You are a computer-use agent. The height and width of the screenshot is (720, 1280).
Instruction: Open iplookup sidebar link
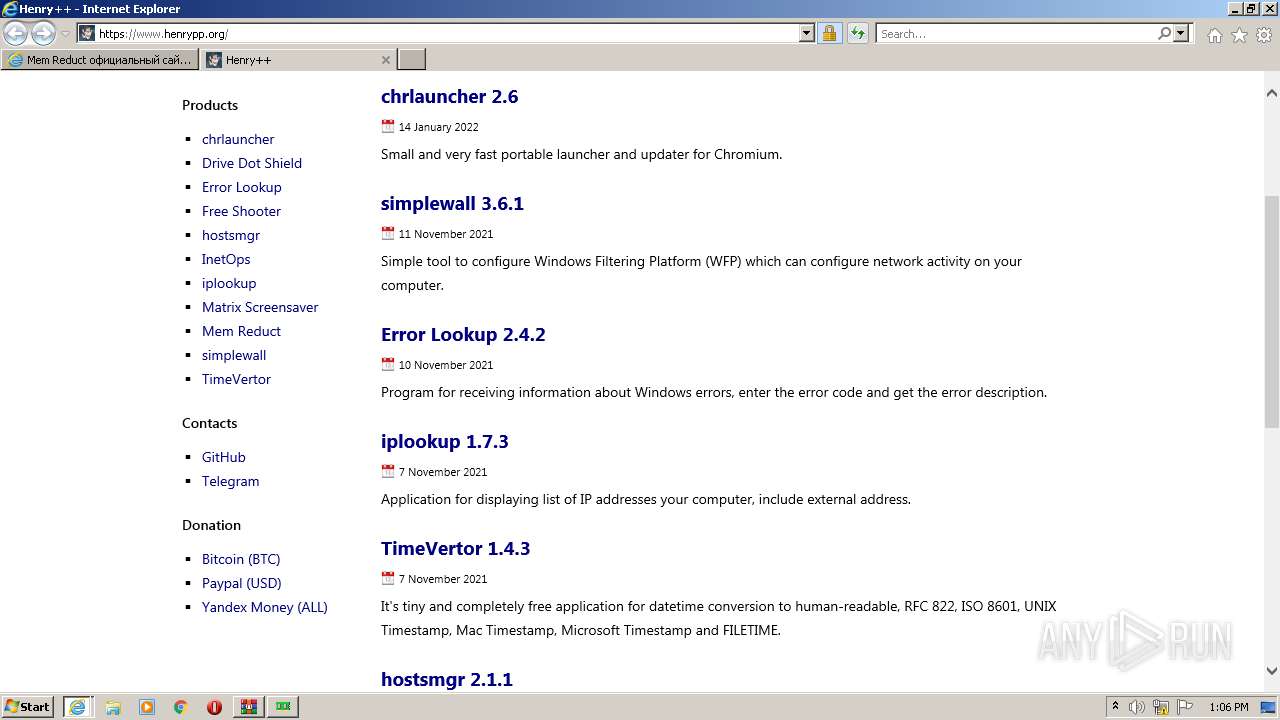tap(229, 283)
